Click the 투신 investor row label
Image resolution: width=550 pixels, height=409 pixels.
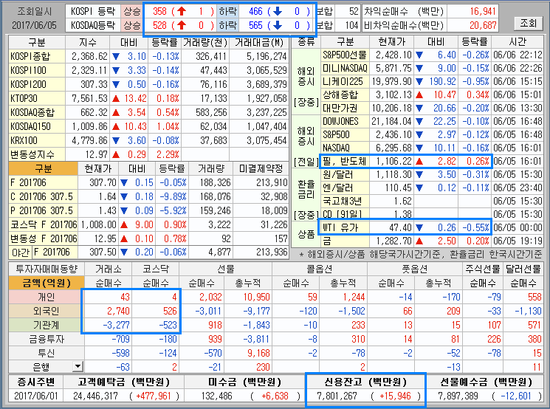pyautogui.click(x=46, y=353)
